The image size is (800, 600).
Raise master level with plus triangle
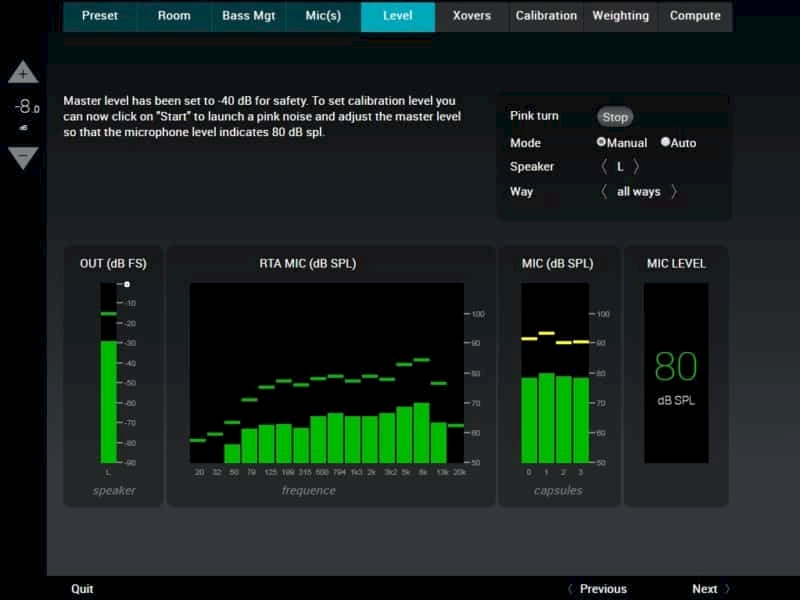(23, 72)
